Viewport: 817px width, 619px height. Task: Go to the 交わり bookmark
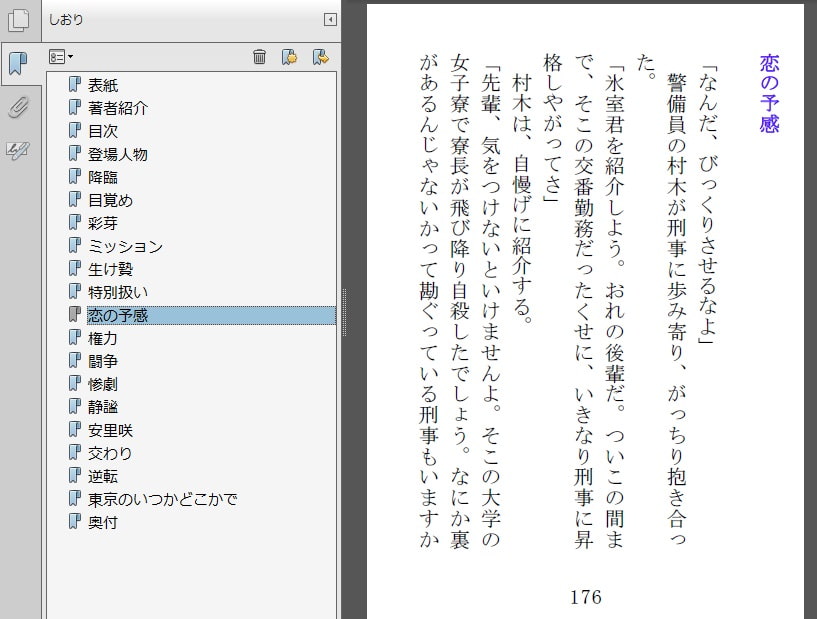pyautogui.click(x=110, y=453)
